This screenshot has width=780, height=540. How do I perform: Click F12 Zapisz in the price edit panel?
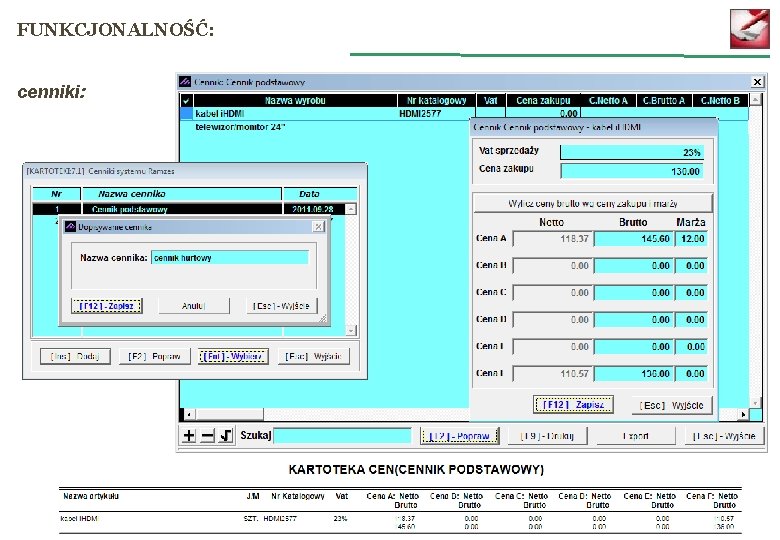tap(573, 405)
